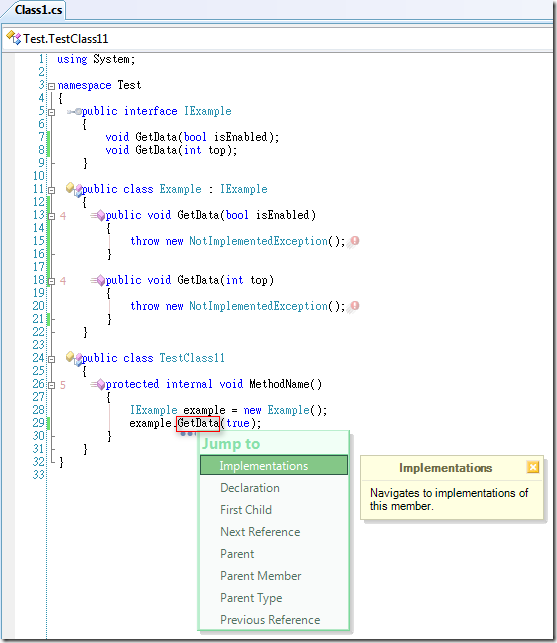The image size is (557, 643).
Task: Close the Implementations hint tooltip
Action: [x=533, y=467]
